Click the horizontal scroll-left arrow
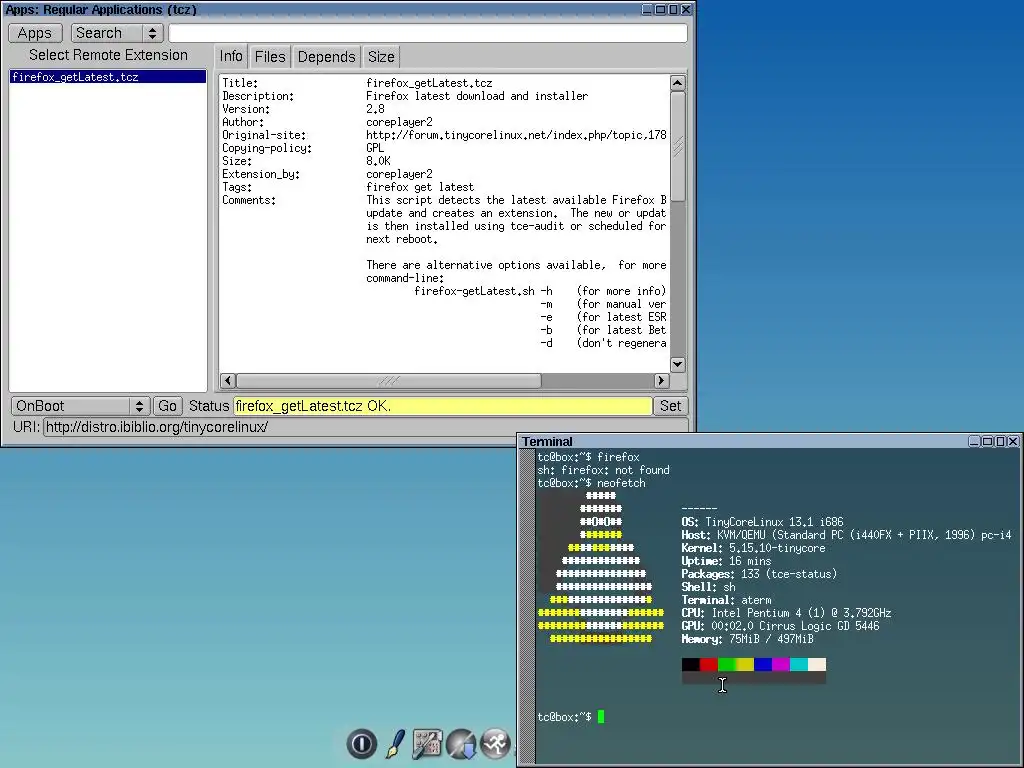Image resolution: width=1024 pixels, height=768 pixels. tap(227, 380)
